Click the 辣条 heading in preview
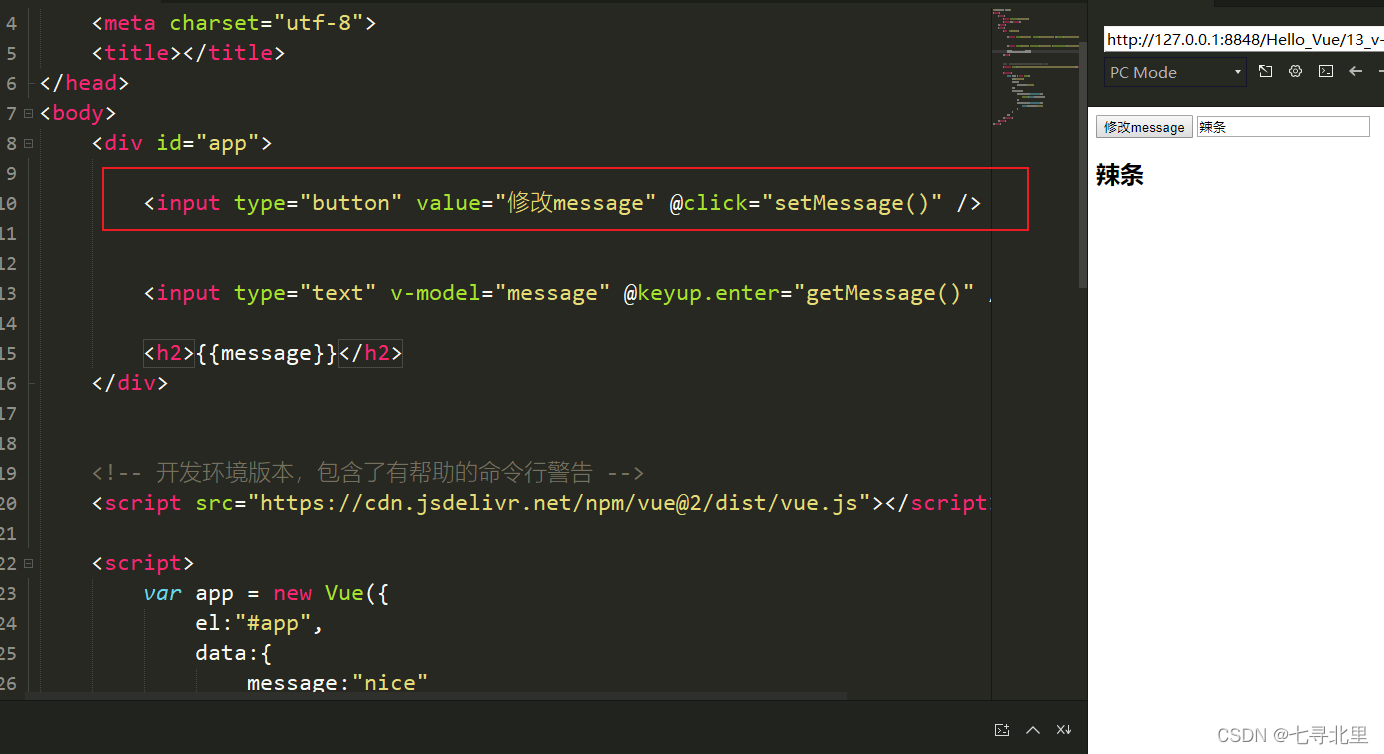Image resolution: width=1384 pixels, height=754 pixels. tap(1120, 175)
